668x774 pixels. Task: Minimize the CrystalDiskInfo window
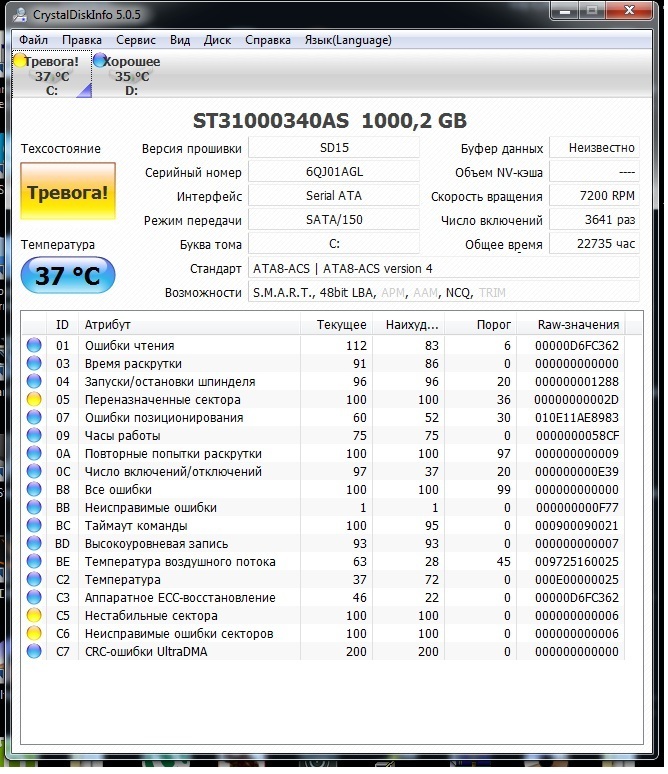pyautogui.click(x=565, y=11)
